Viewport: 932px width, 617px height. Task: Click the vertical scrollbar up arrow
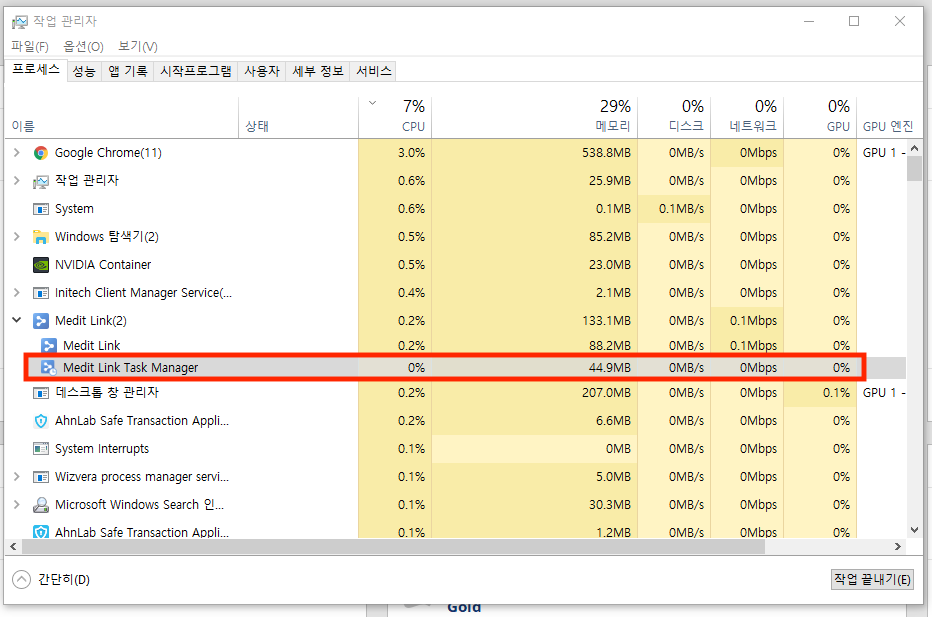(x=915, y=148)
